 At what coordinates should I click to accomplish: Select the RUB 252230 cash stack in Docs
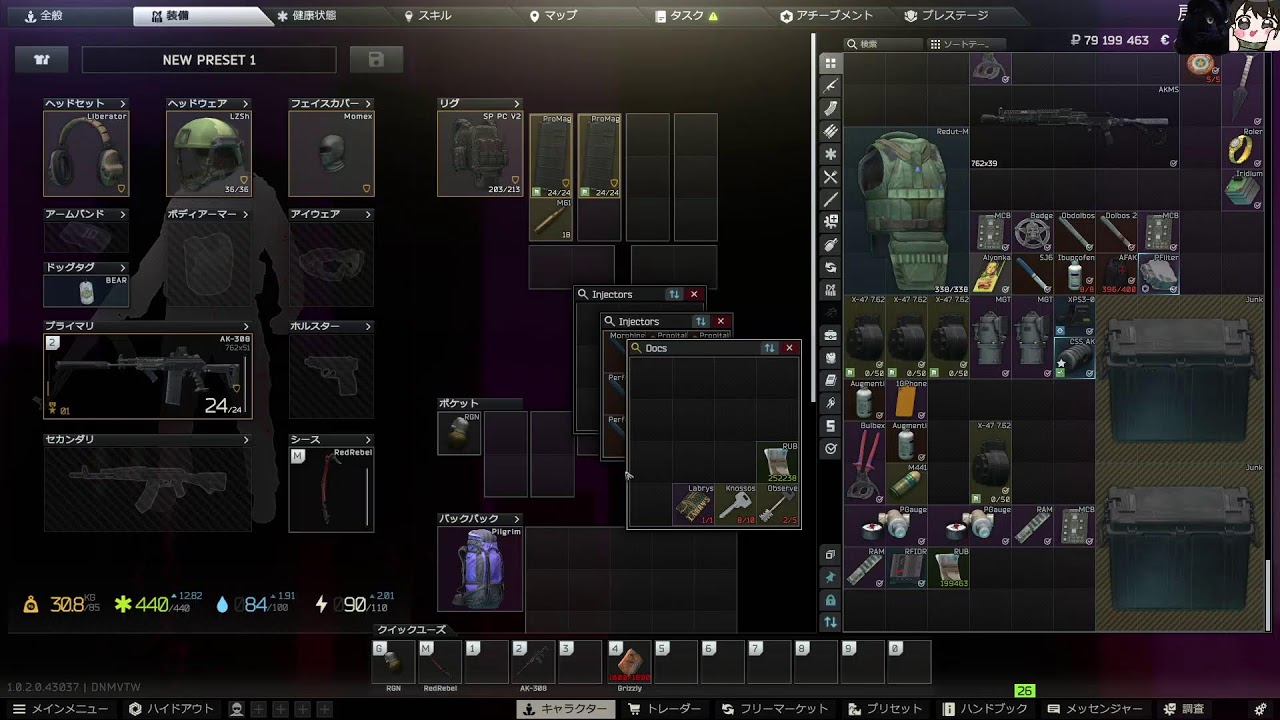pos(778,463)
